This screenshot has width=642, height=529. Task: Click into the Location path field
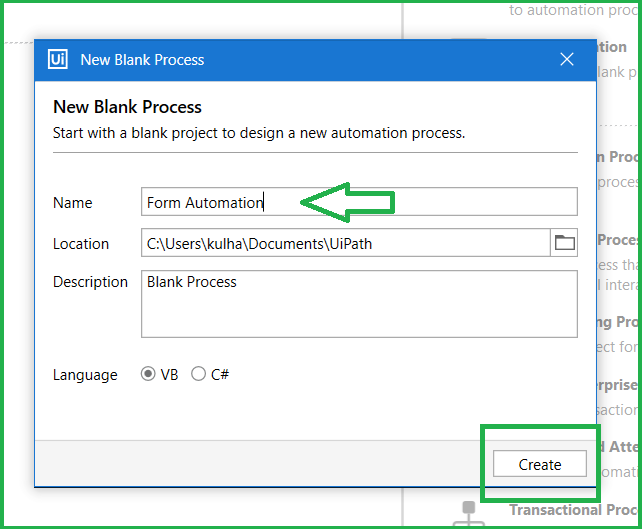(345, 243)
